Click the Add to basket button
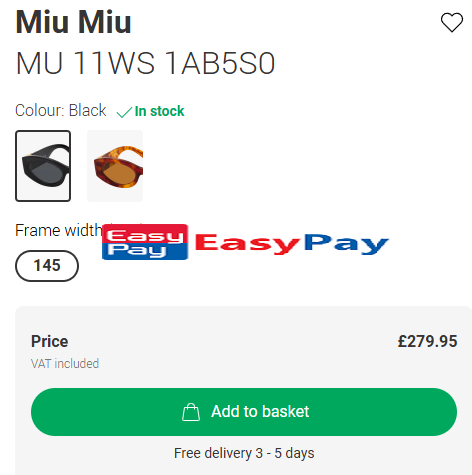Image resolution: width=472 pixels, height=475 pixels. pos(244,412)
